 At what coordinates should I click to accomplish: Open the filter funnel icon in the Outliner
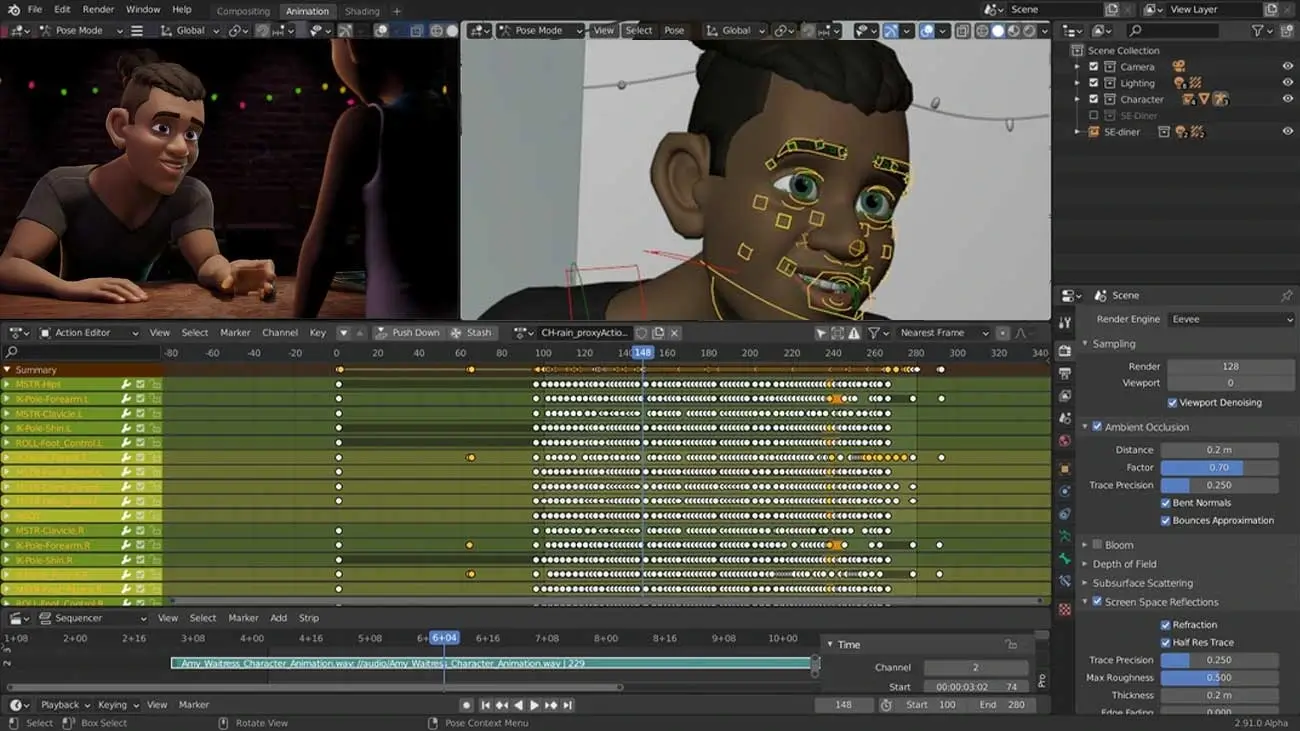point(1258,30)
